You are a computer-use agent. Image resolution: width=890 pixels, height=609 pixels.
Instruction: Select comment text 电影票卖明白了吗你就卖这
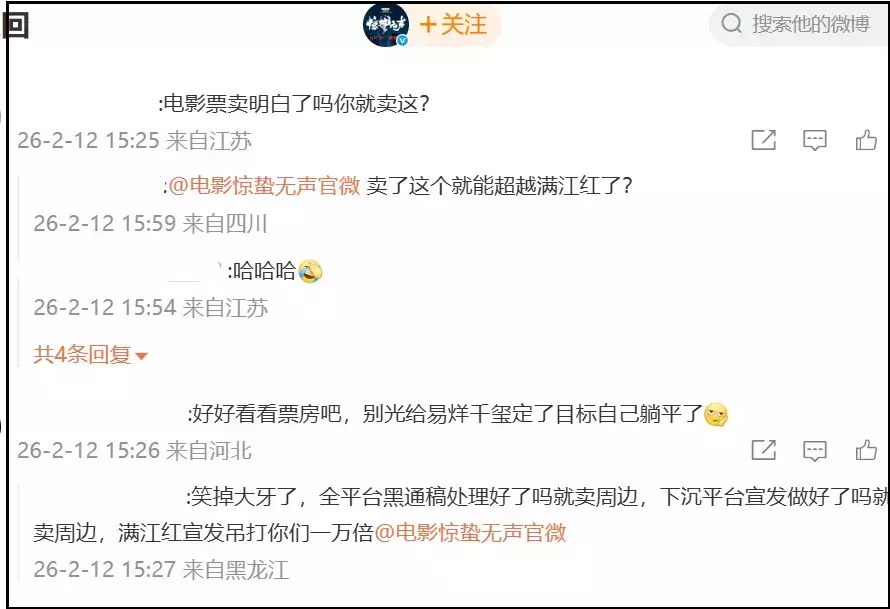pyautogui.click(x=291, y=104)
